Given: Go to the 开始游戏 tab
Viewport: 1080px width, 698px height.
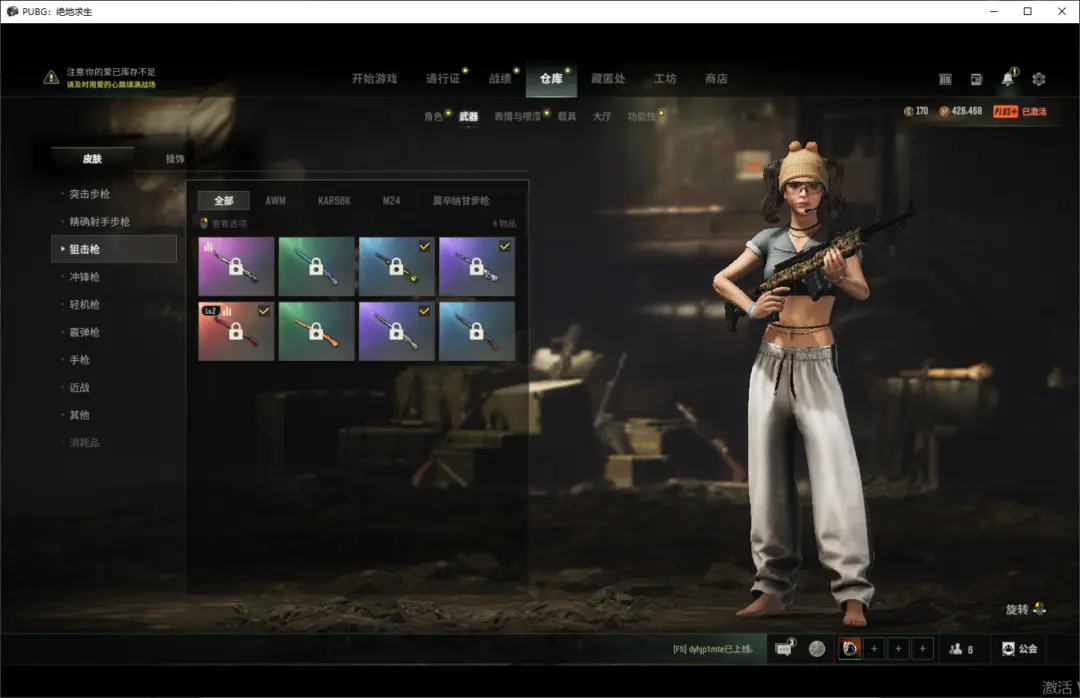Looking at the screenshot, I should click(375, 79).
